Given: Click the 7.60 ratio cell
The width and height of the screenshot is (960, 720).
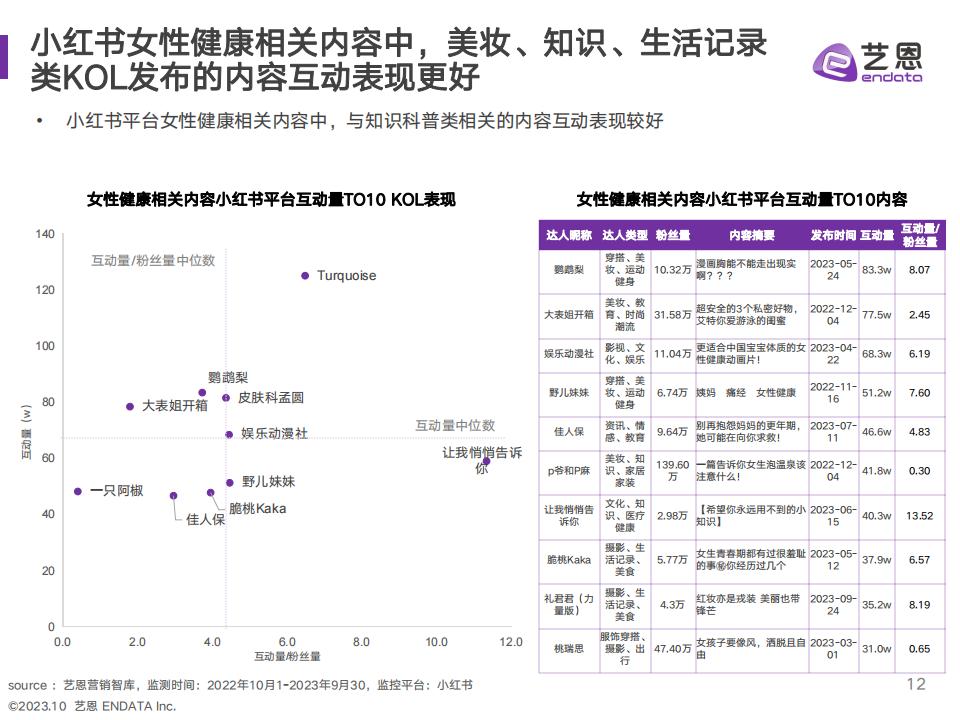Looking at the screenshot, I should [919, 392].
